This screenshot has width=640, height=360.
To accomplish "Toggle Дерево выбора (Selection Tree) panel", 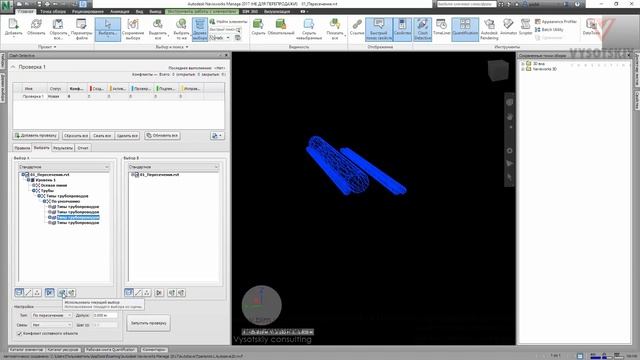I will point(200,29).
